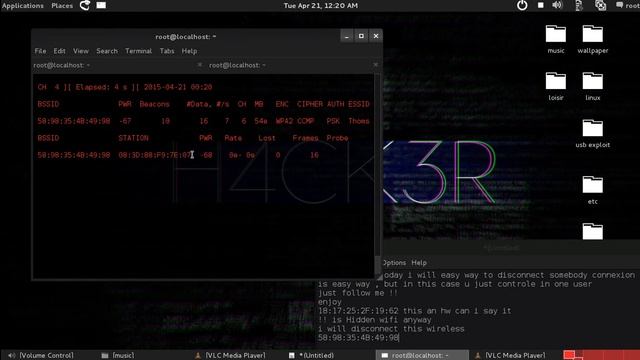Open the Search menu in terminal
640x360 pixels.
pos(107,51)
